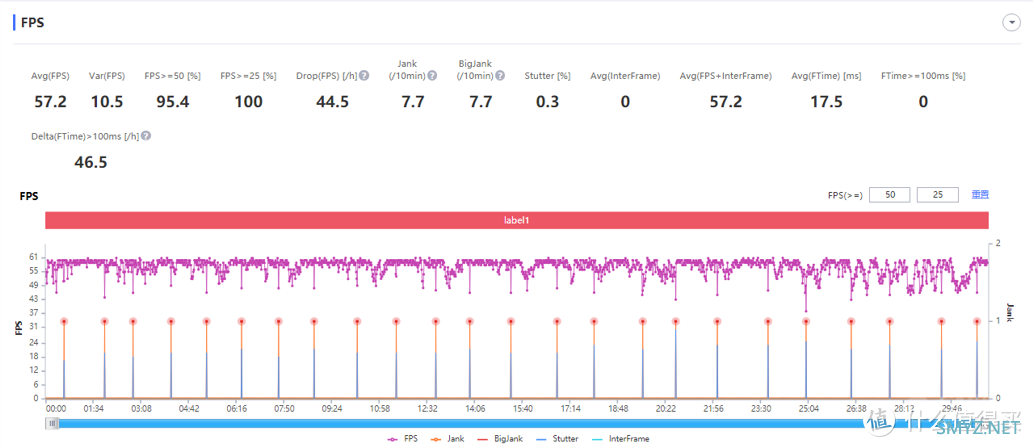Click the blue timeline range bar
The width and height of the screenshot is (1033, 447).
(517, 425)
